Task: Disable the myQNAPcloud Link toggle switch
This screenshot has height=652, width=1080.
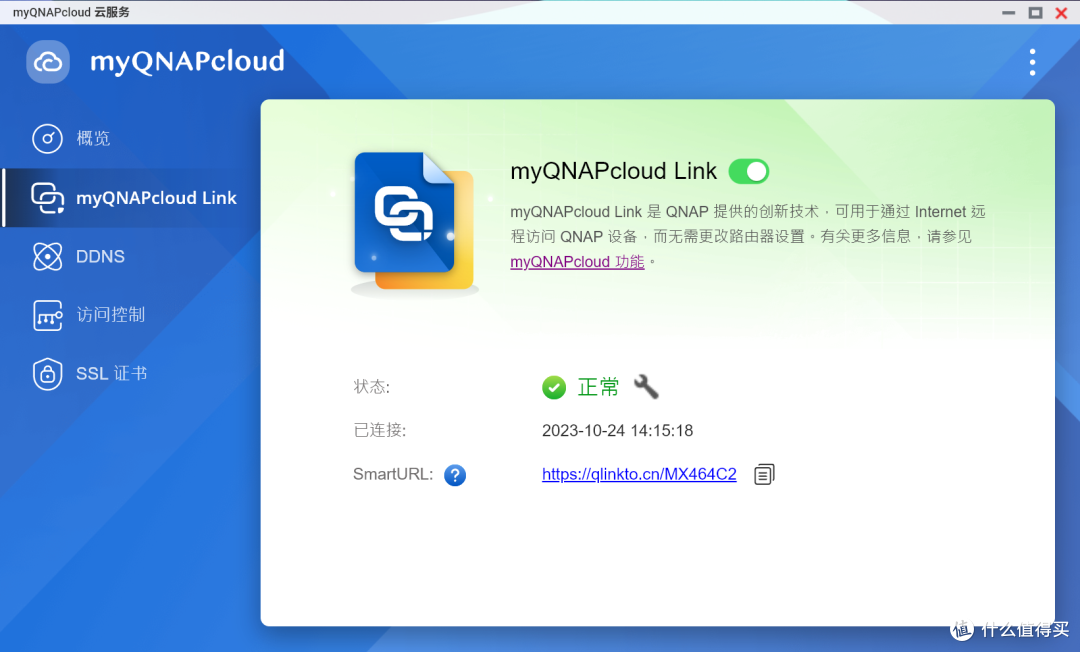Action: [x=749, y=171]
